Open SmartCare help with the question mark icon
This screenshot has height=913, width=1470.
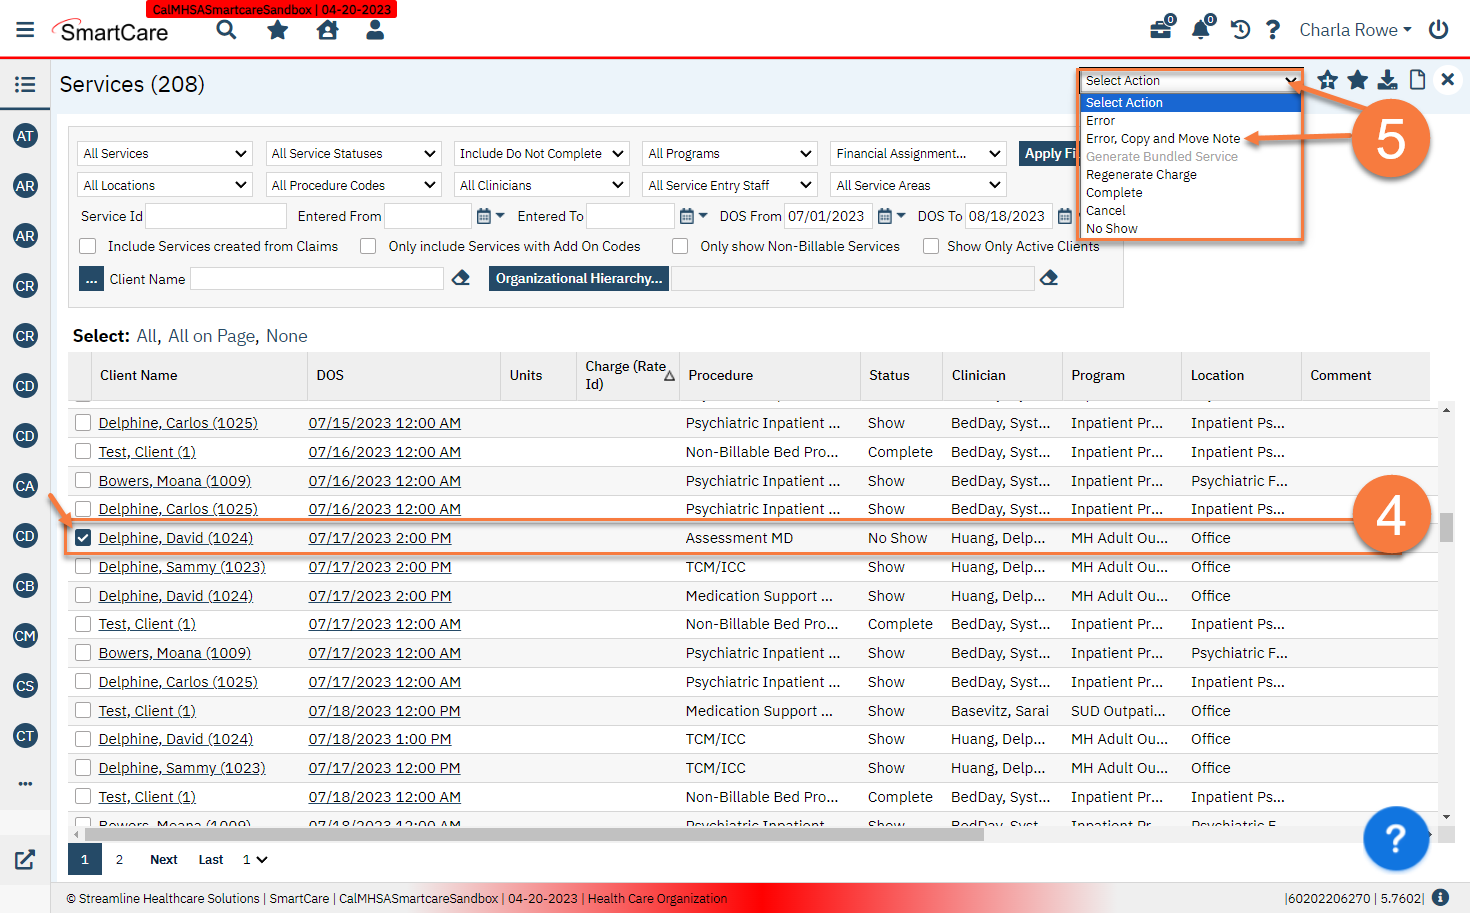coord(1272,30)
